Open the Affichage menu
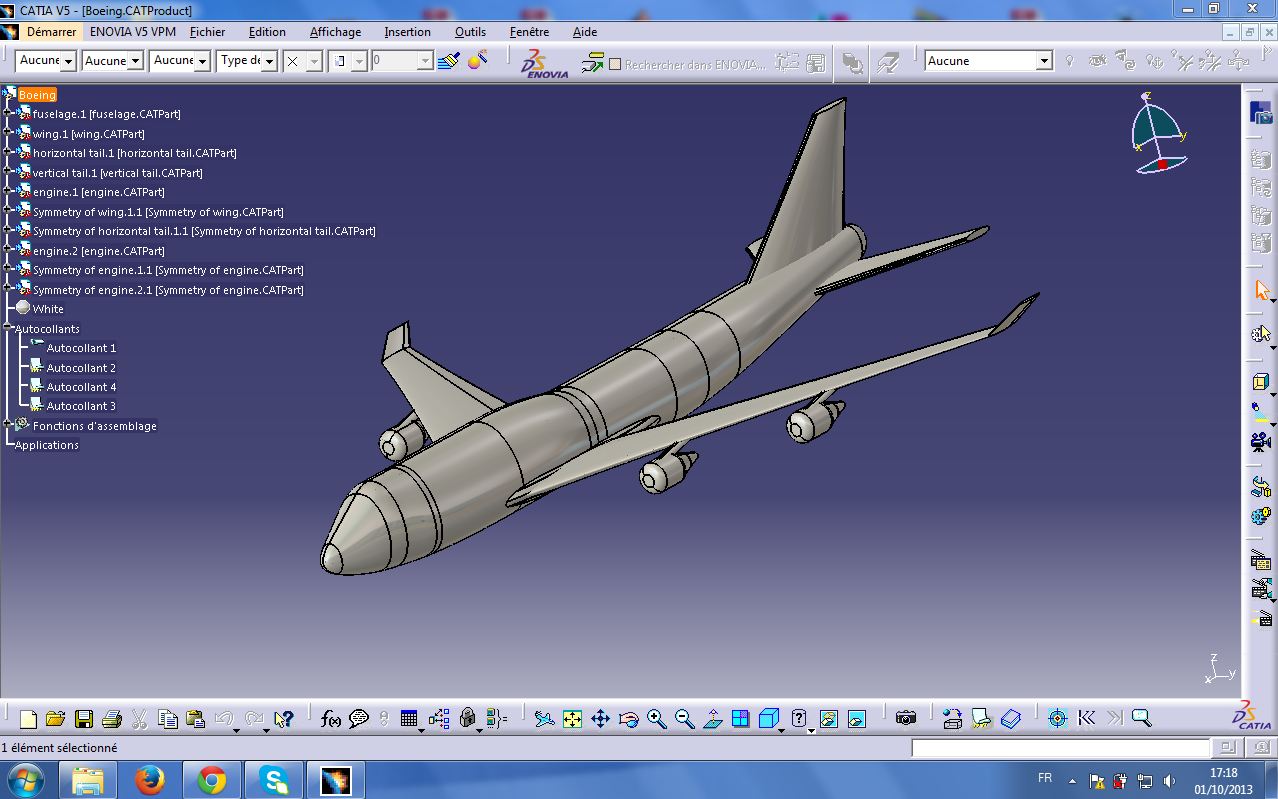1278x799 pixels. (x=335, y=32)
